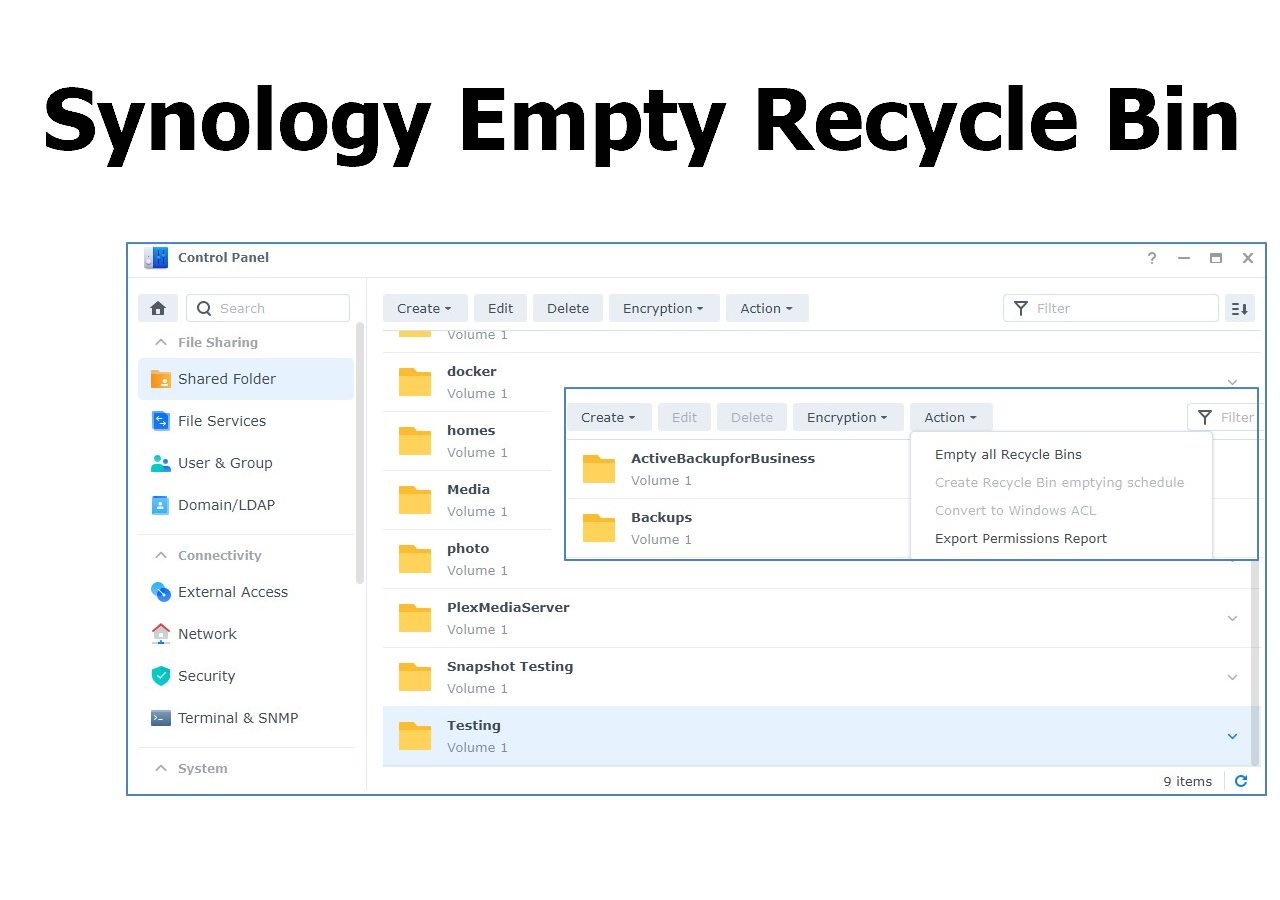This screenshot has width=1280, height=900.
Task: Collapse the System sidebar section
Action: click(160, 768)
